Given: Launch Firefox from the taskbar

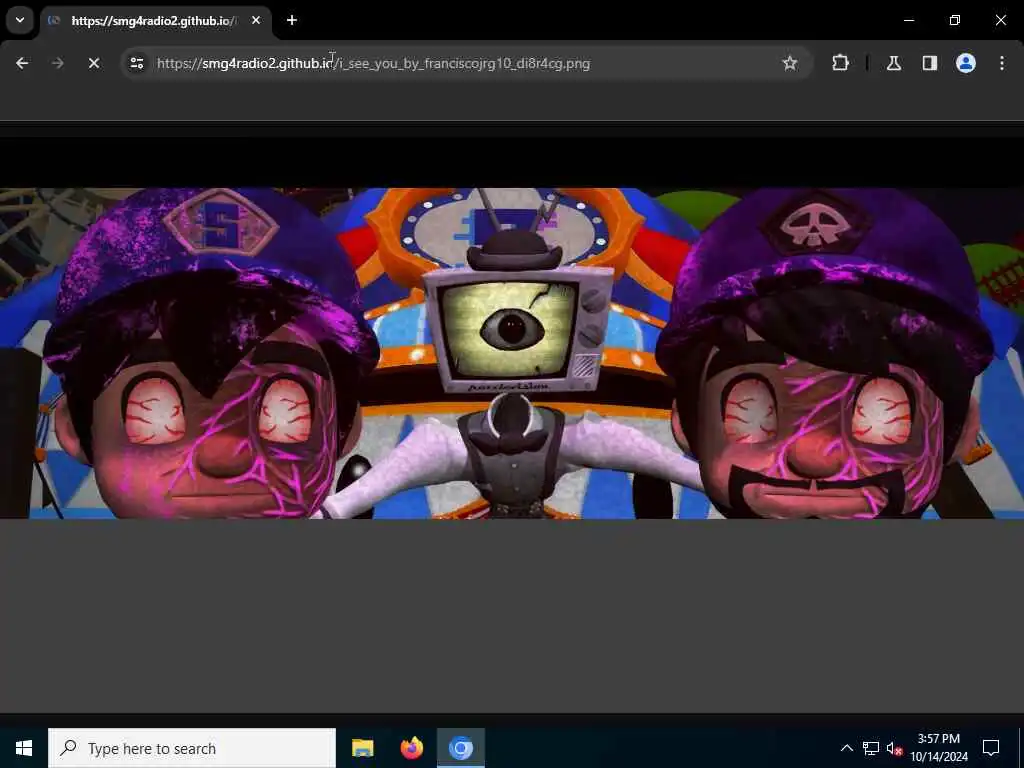Looking at the screenshot, I should point(411,748).
